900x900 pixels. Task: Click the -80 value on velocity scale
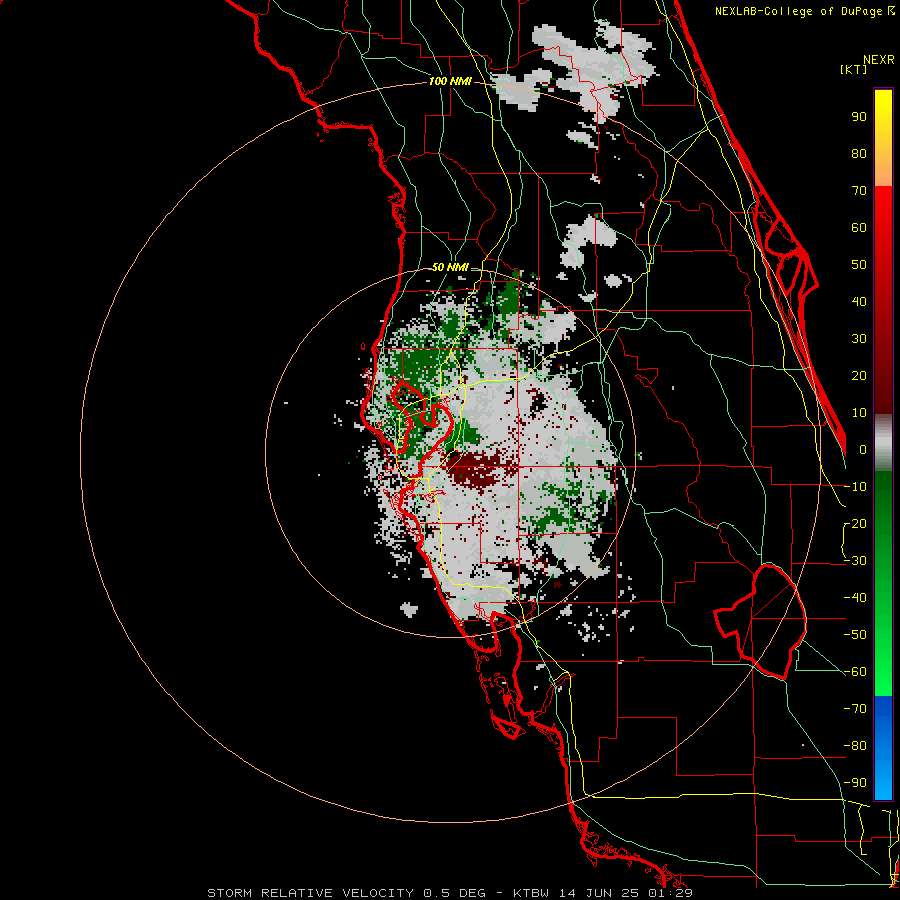click(x=855, y=746)
